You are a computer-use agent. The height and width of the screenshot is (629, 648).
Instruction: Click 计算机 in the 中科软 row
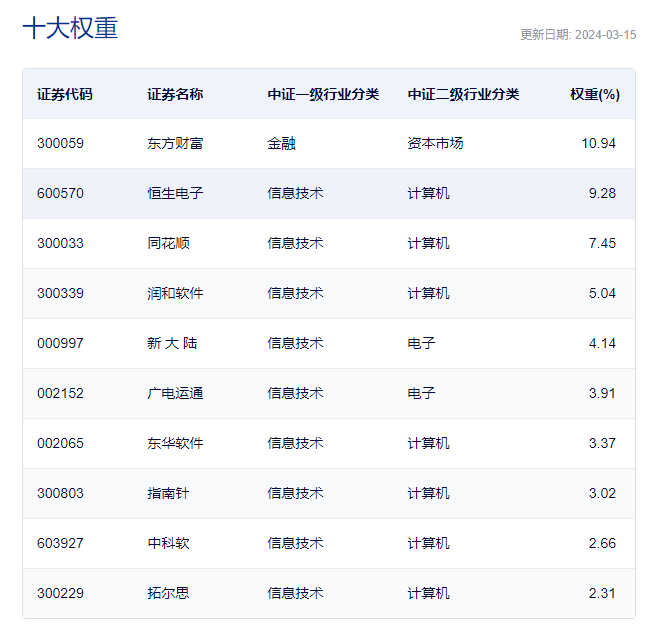pyautogui.click(x=429, y=543)
